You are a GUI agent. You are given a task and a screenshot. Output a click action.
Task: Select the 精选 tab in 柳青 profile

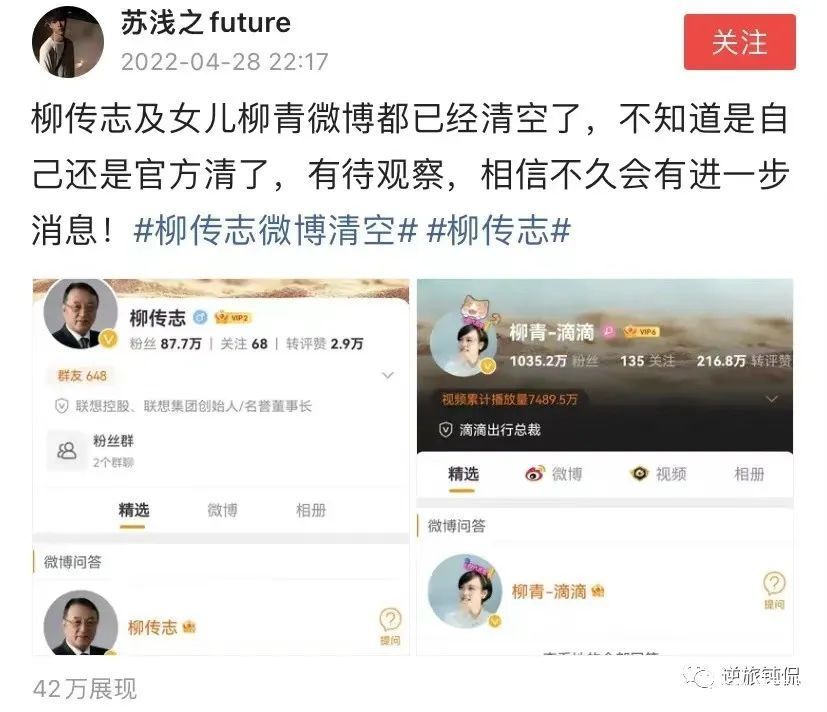tap(463, 474)
